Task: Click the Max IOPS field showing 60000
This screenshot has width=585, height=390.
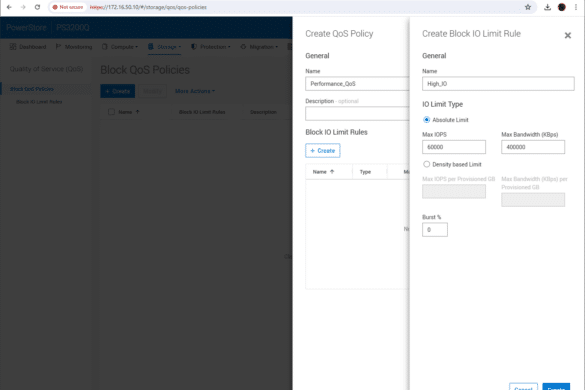Action: tap(454, 147)
